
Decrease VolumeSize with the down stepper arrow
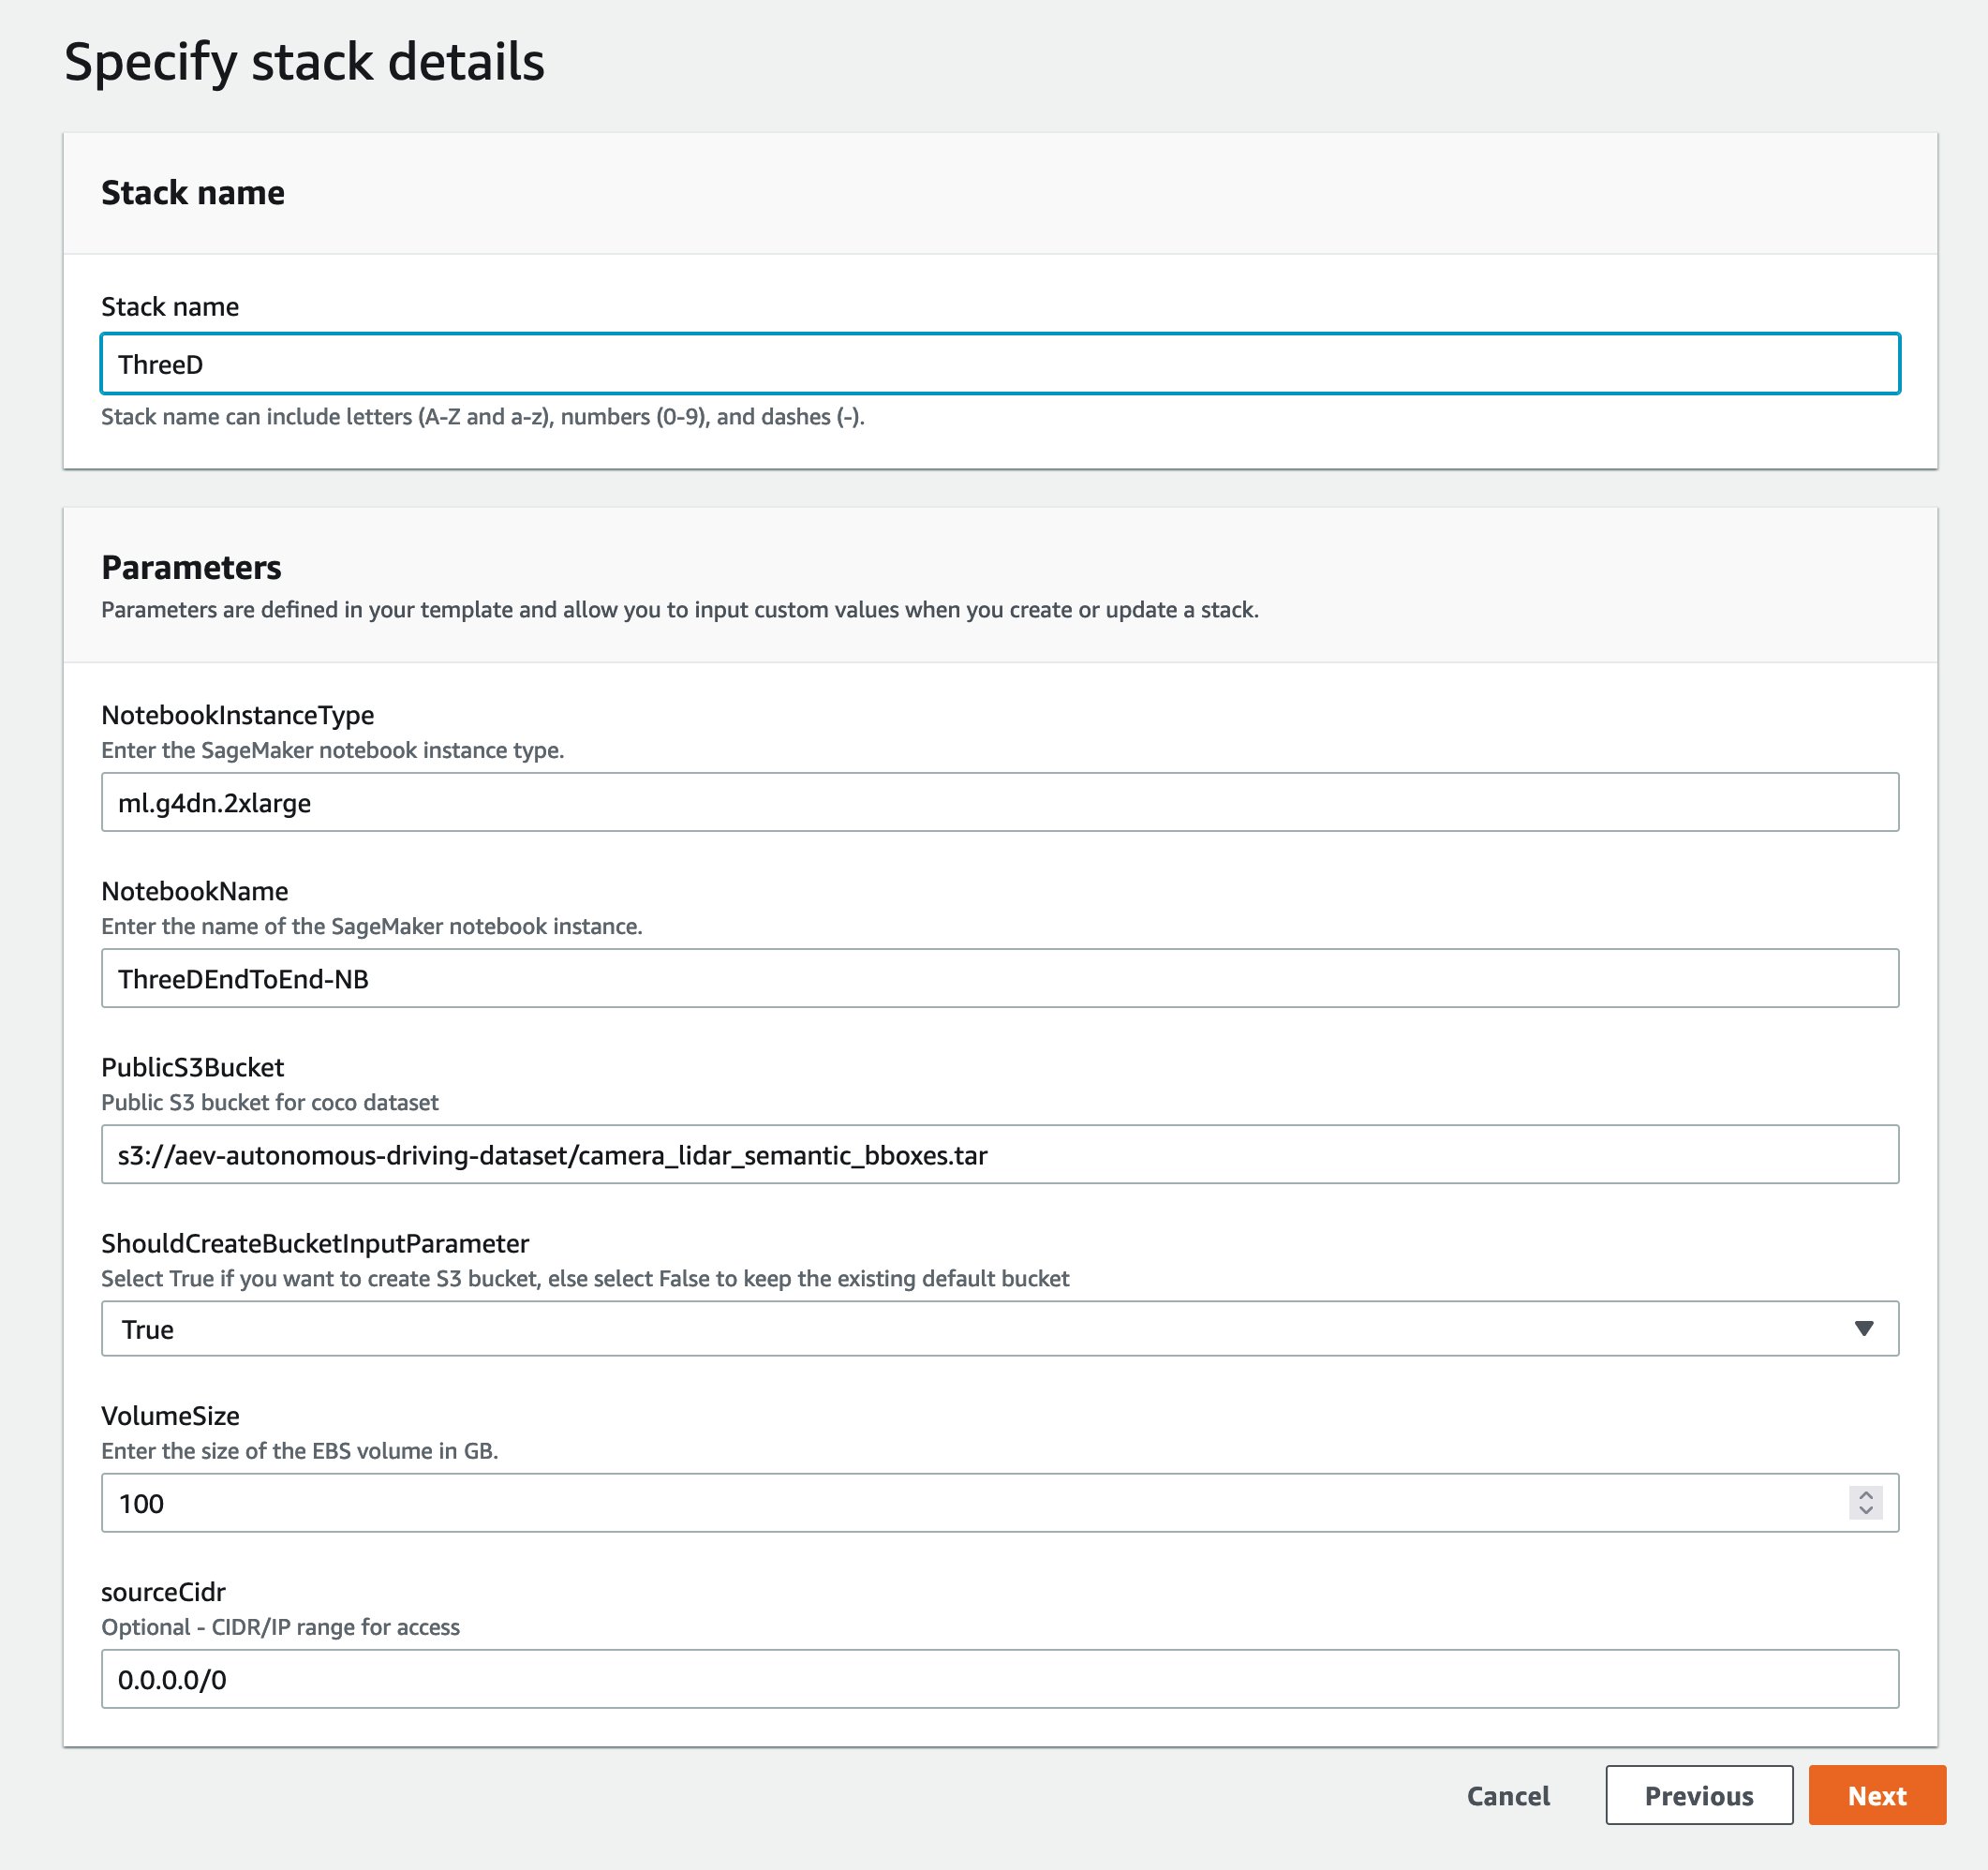pos(1866,1511)
